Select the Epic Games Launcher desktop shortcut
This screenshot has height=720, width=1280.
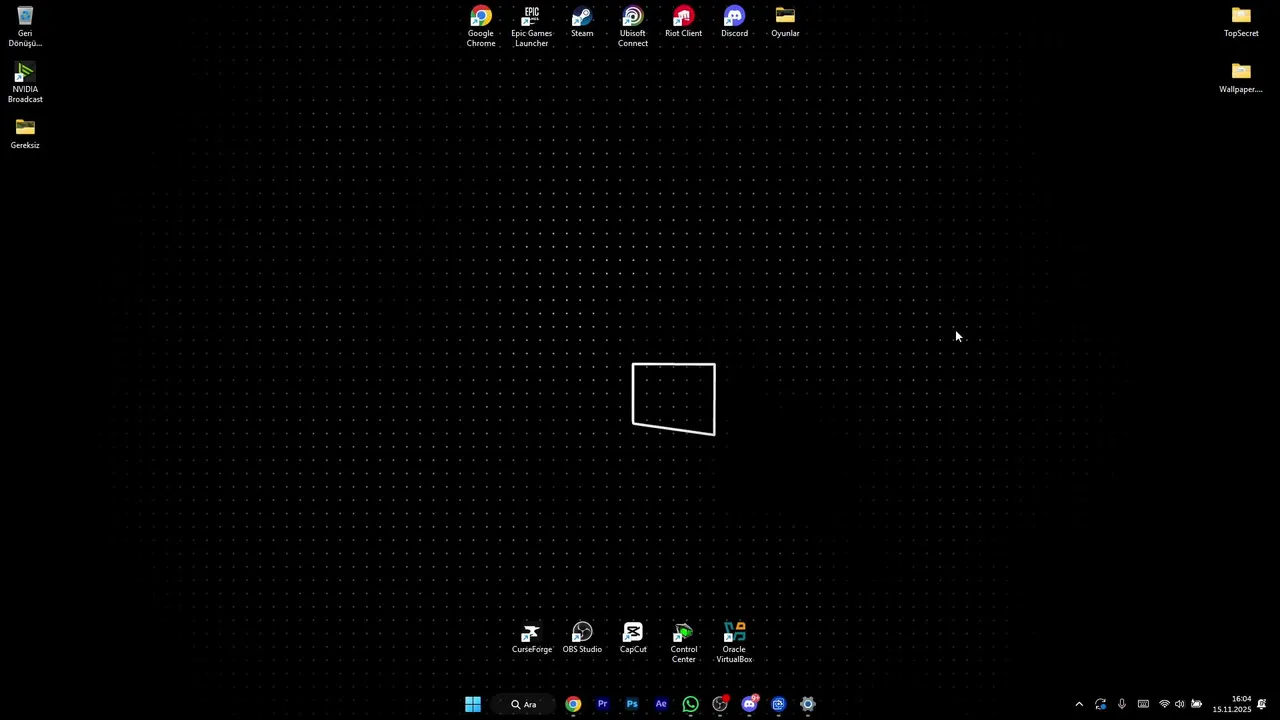tap(532, 27)
